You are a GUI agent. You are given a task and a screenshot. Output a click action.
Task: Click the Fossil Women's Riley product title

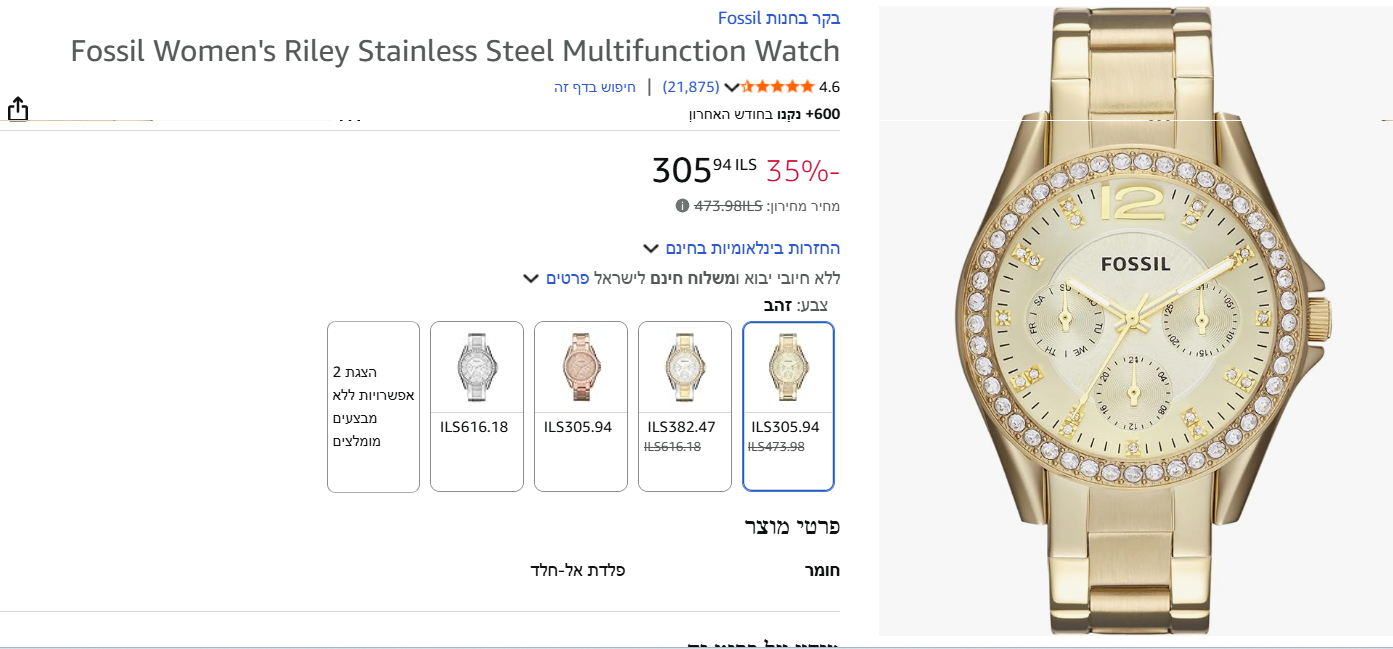click(x=455, y=51)
